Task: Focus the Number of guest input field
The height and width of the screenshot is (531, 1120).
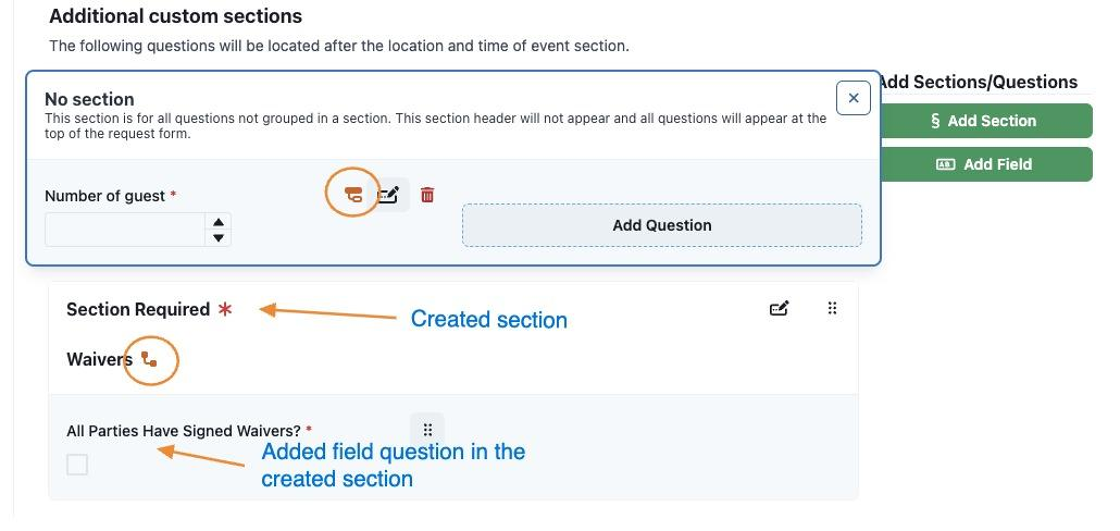Action: tap(125, 229)
